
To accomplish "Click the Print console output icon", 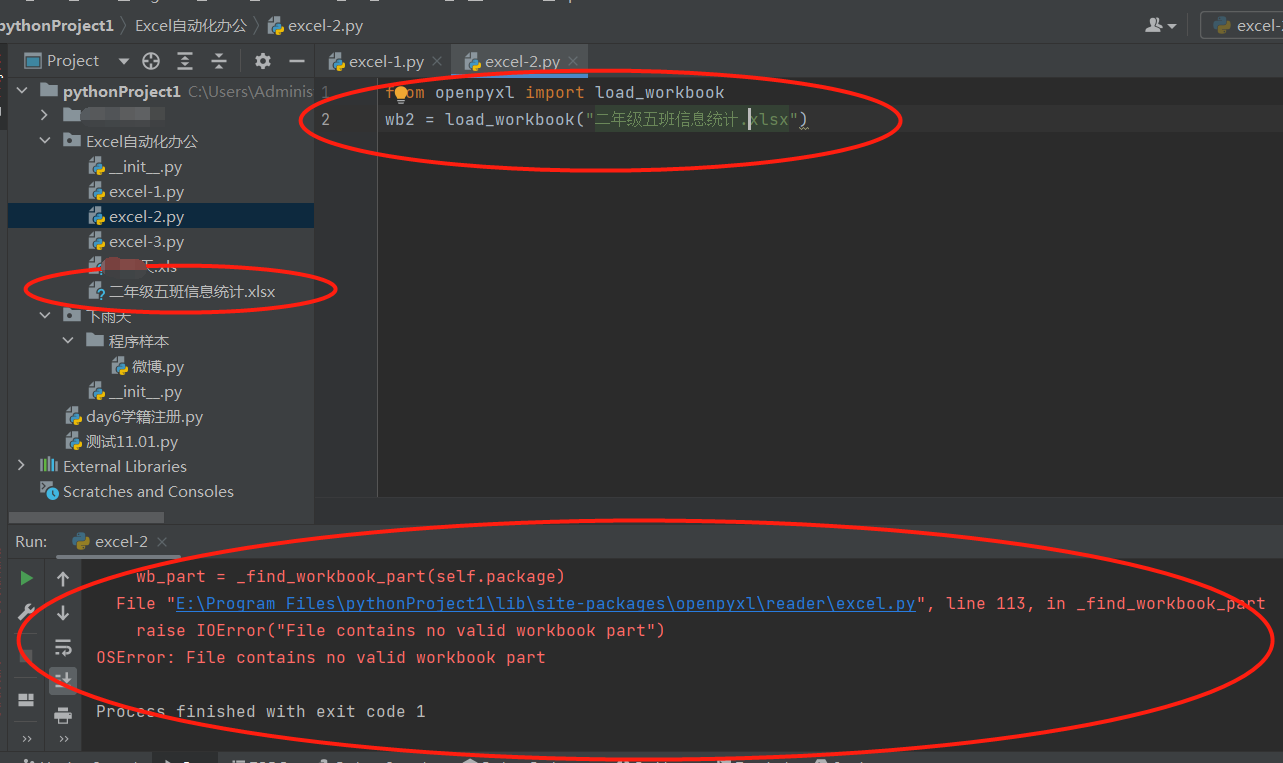I will (x=63, y=715).
